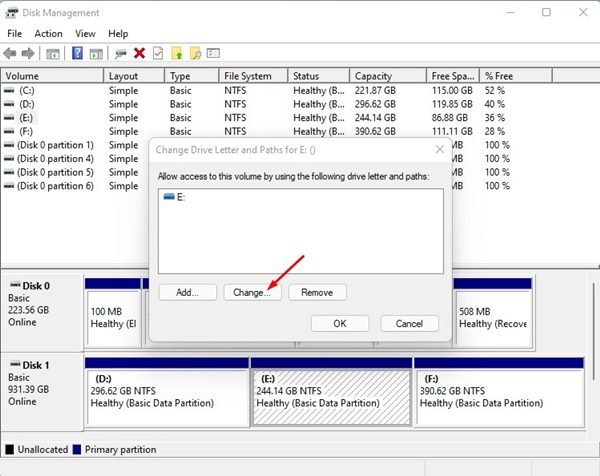
Task: Click the Forward arrow in the toolbar
Action: point(29,53)
